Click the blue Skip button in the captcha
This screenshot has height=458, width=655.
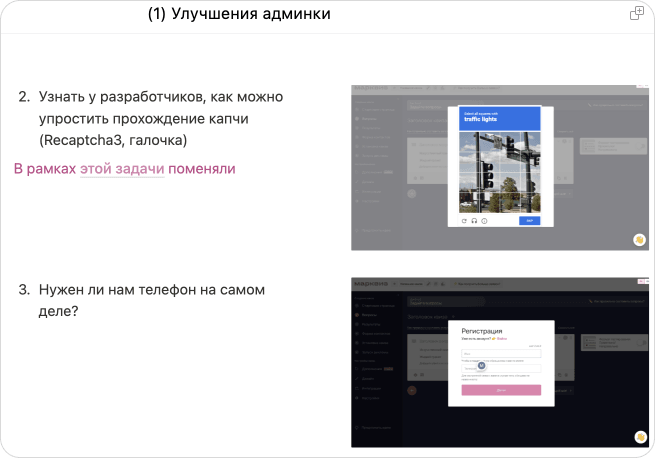click(529, 221)
